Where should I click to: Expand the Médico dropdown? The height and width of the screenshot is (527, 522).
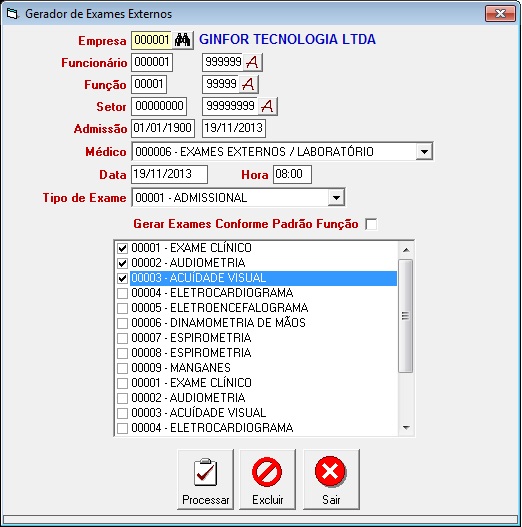(424, 152)
